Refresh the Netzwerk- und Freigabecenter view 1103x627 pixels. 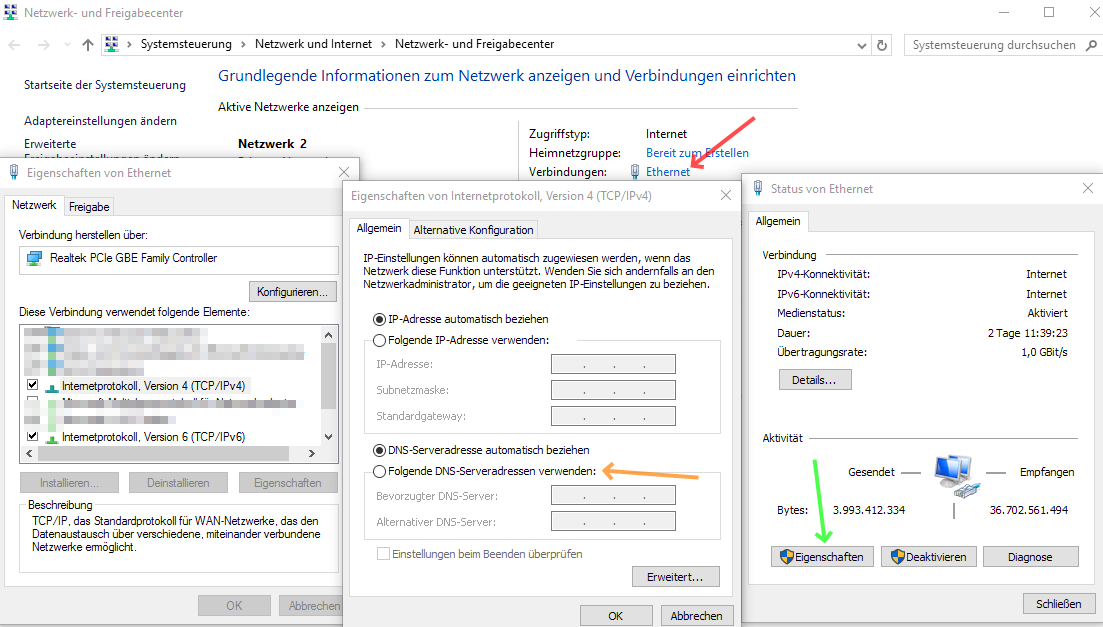tap(881, 45)
